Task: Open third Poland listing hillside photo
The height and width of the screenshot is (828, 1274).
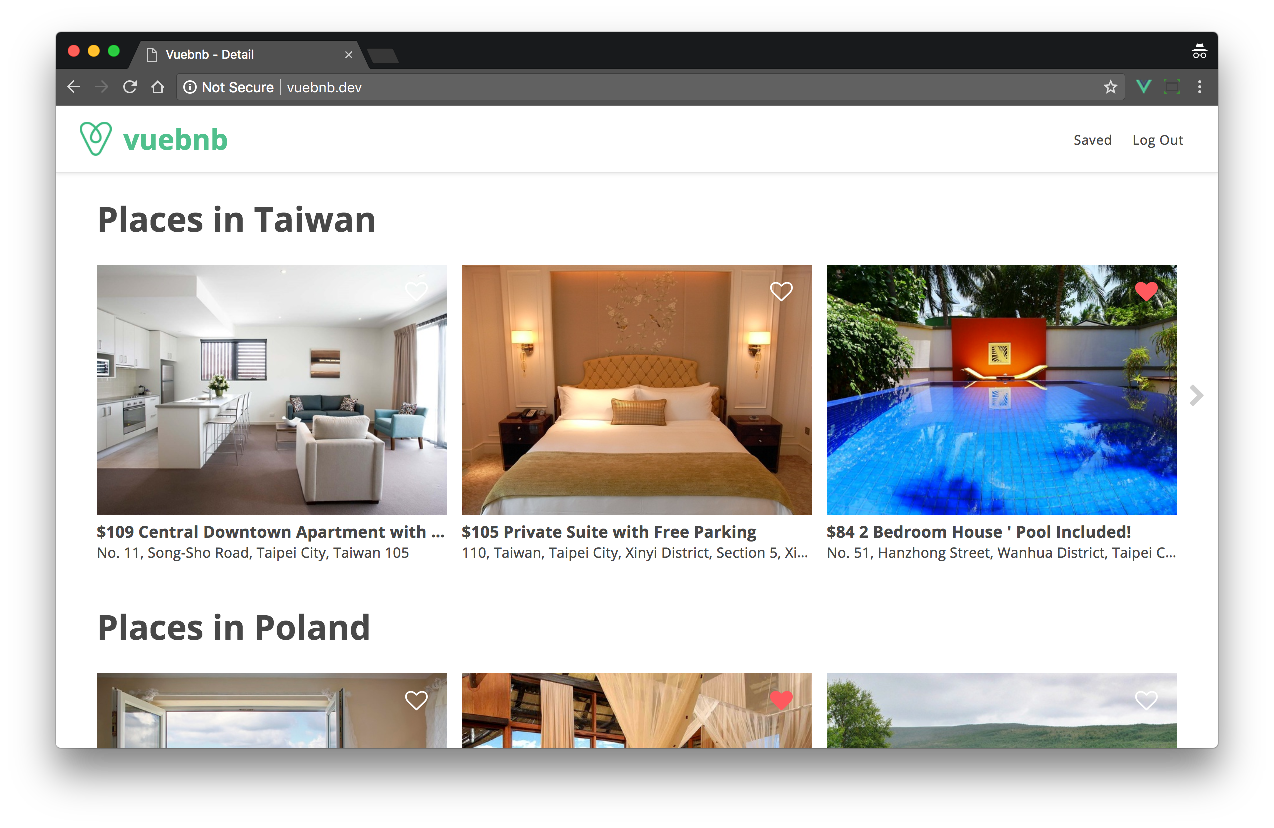Action: tap(1002, 710)
